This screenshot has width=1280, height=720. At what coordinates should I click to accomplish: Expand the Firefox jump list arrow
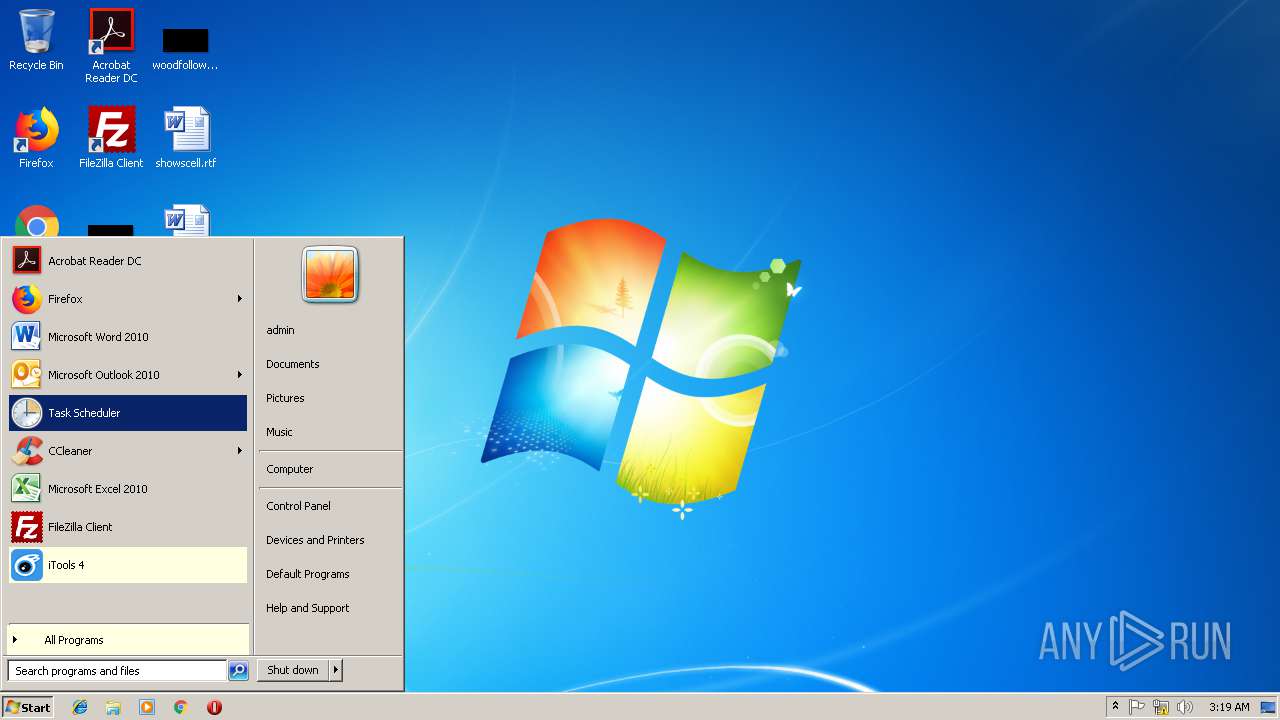pos(240,299)
